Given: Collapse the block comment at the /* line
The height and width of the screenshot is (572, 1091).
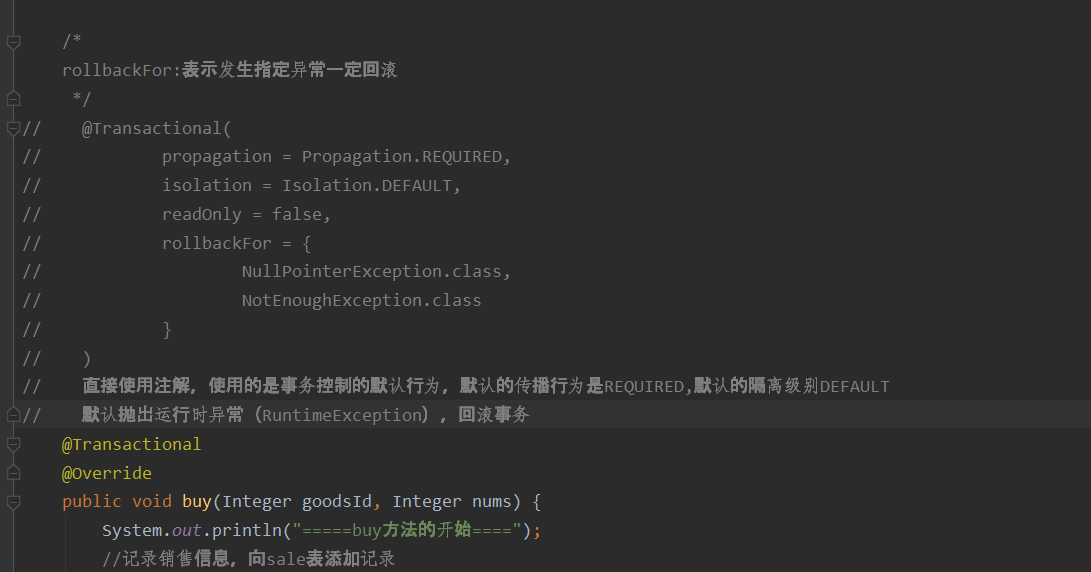Looking at the screenshot, I should click(x=13, y=42).
